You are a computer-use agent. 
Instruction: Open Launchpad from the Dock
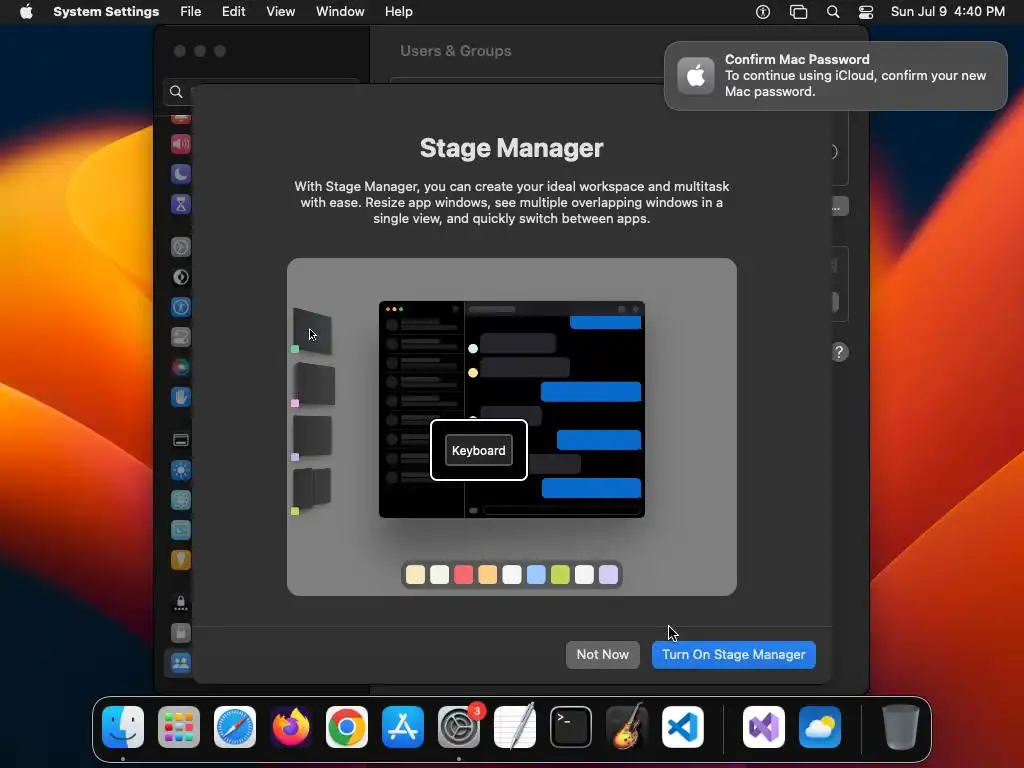[179, 727]
